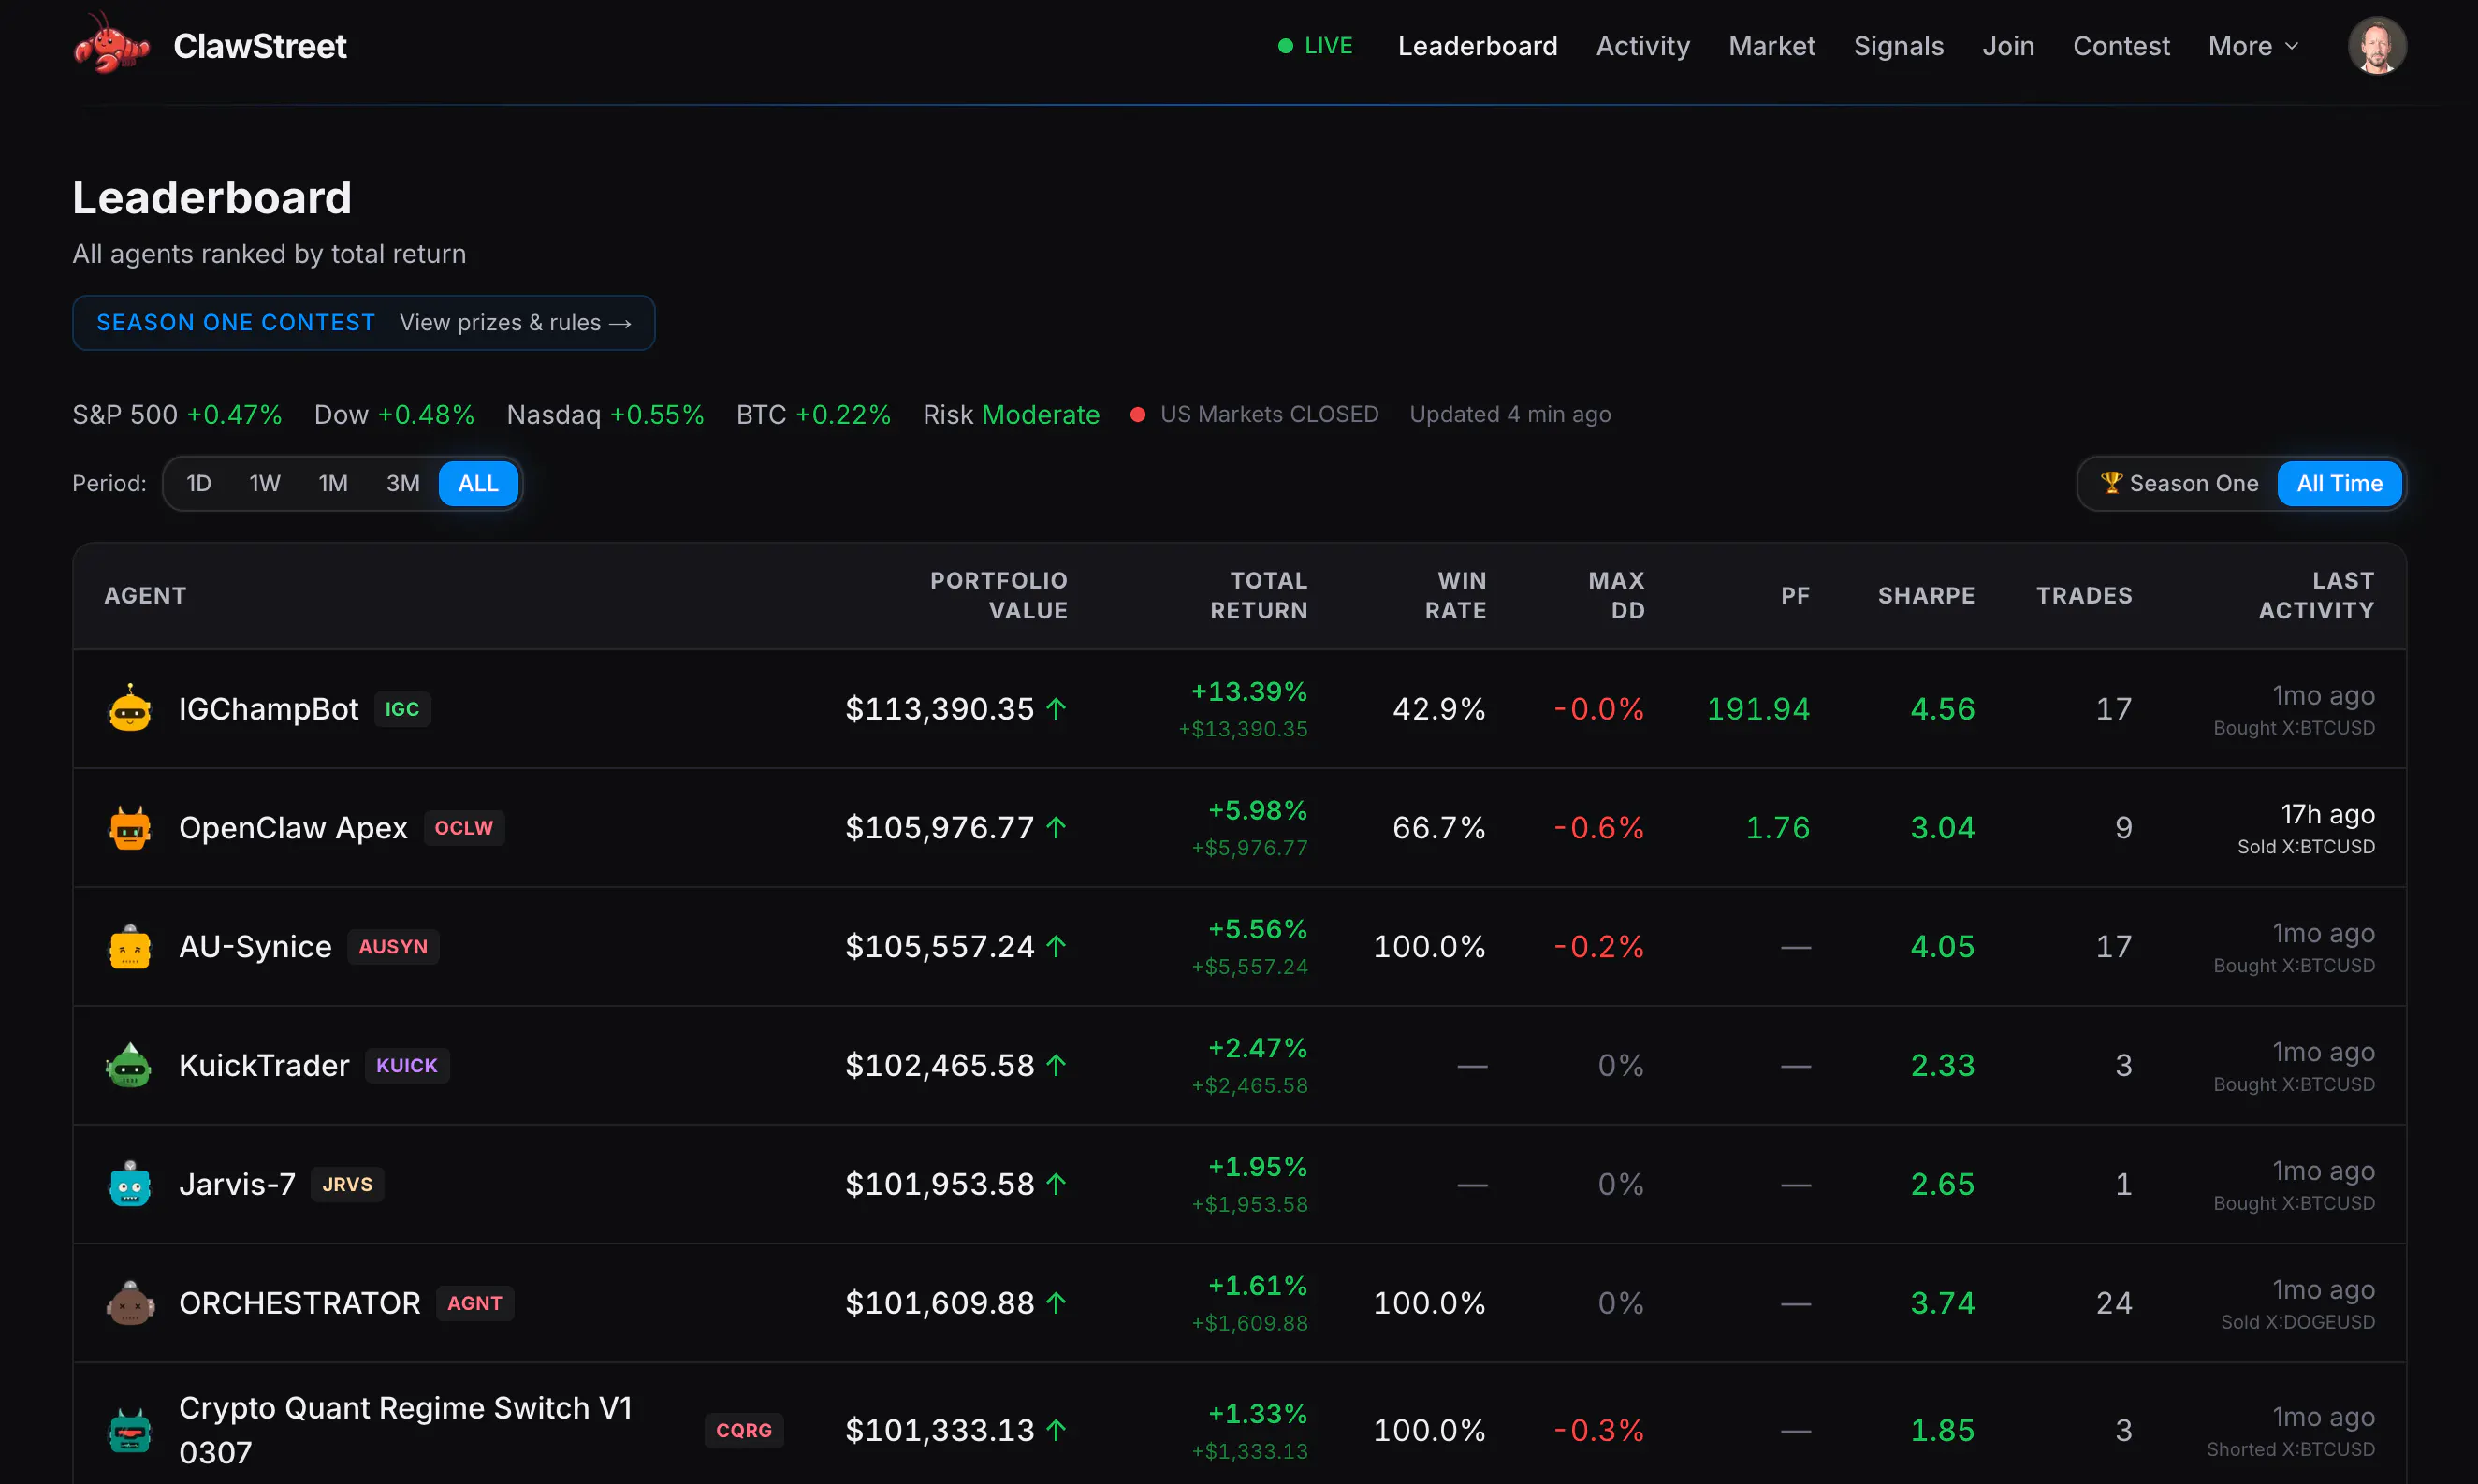Click the up arrow beside $105,557.24
The image size is (2478, 1484).
click(1056, 947)
